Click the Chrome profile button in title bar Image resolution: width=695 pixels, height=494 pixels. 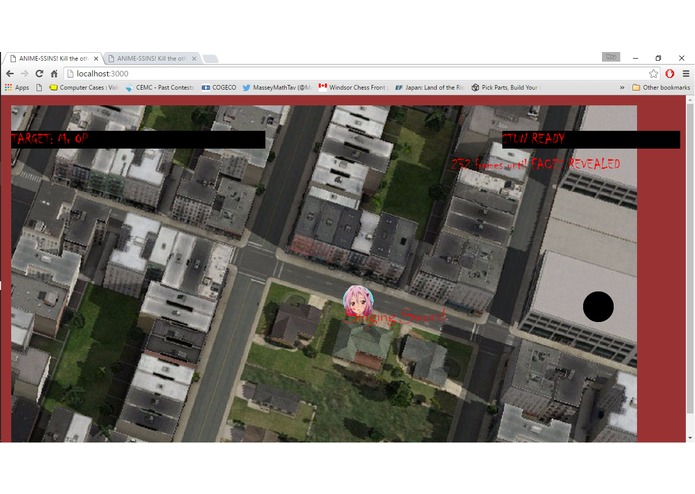pyautogui.click(x=611, y=57)
